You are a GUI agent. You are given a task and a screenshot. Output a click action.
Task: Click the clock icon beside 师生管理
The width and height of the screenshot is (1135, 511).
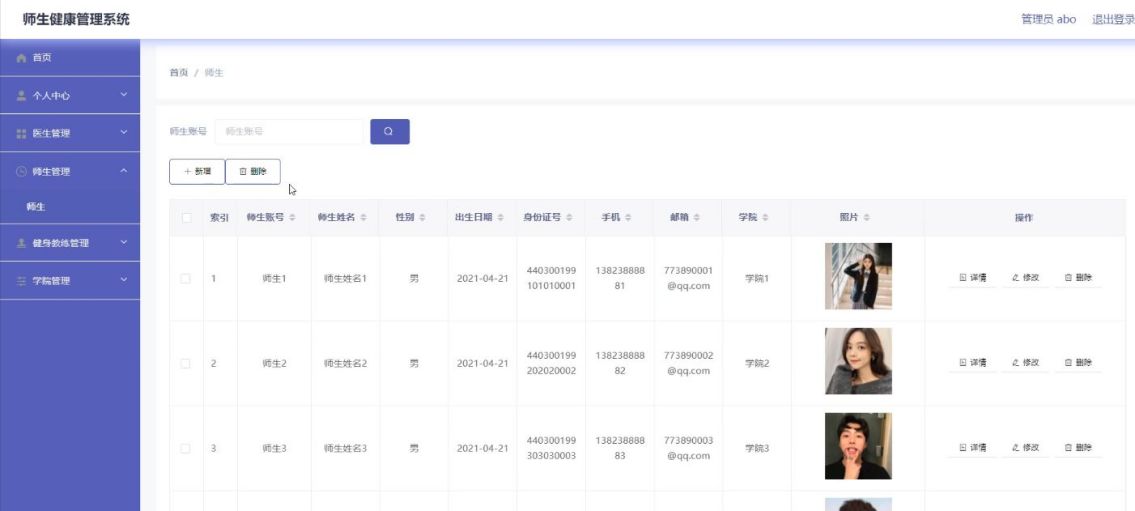click(21, 172)
